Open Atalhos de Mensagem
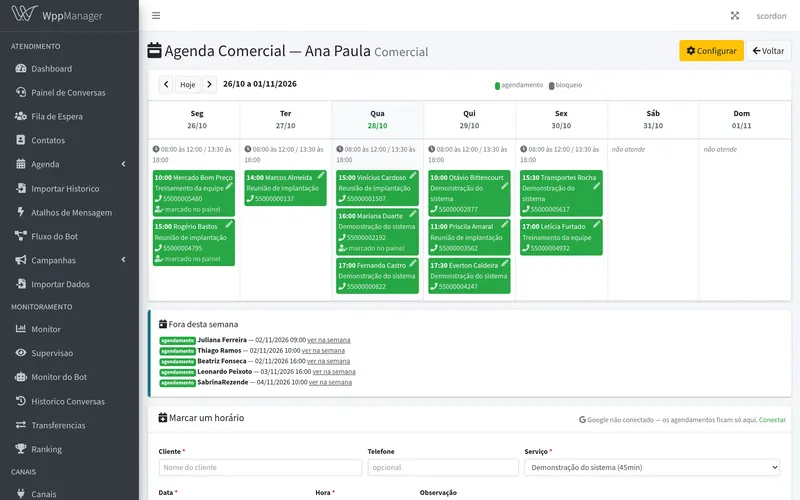 pos(69,212)
